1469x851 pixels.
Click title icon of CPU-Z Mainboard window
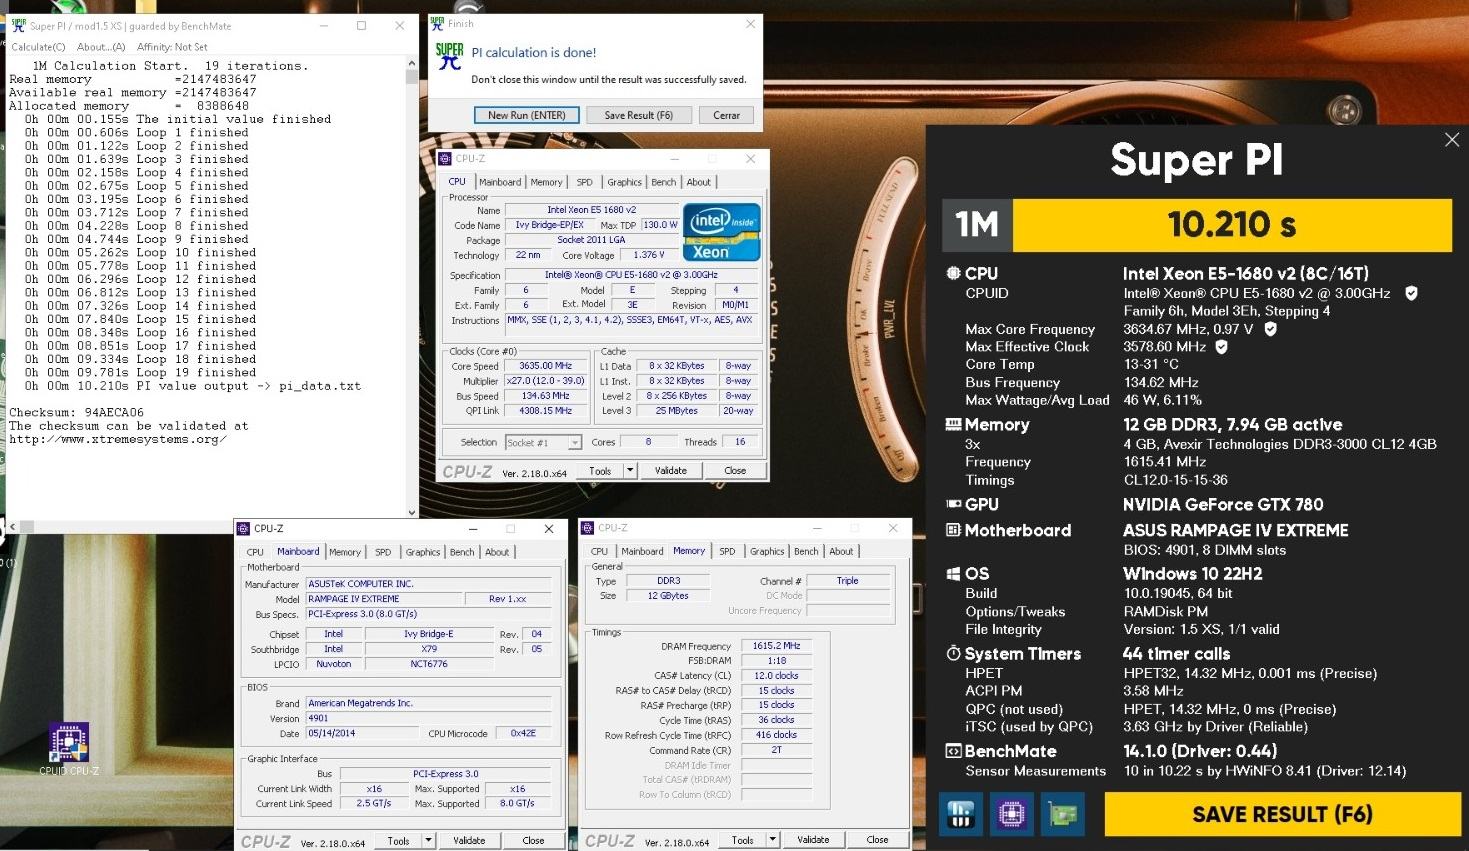[x=243, y=528]
